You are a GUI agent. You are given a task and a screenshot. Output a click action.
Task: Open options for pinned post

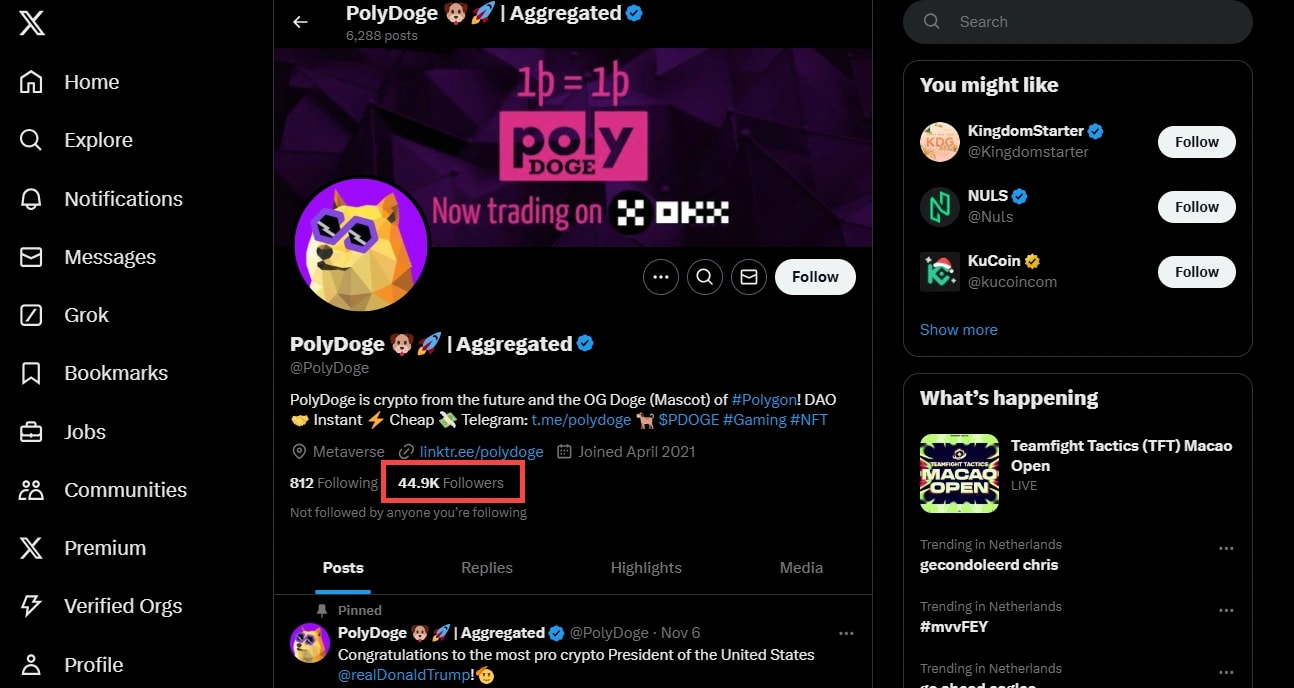846,633
